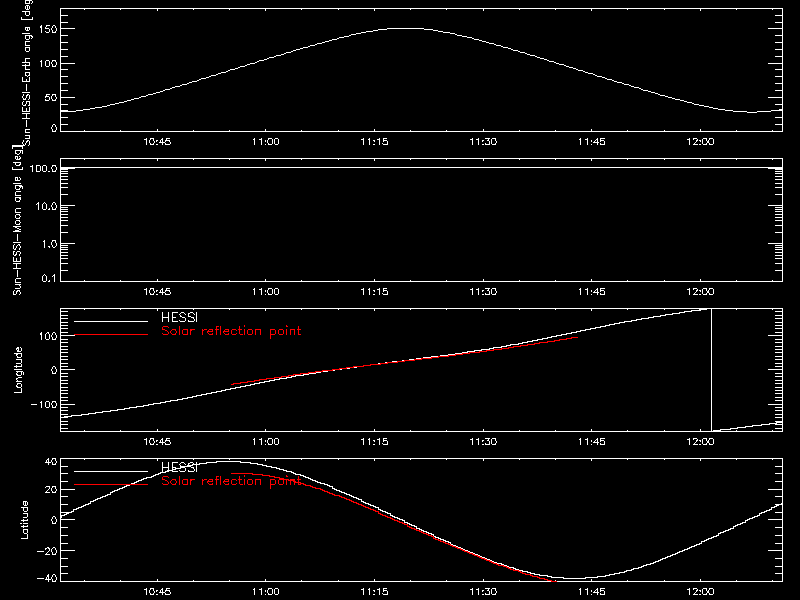
Task: Click white legend line sample in Longitude plot
Action: [111, 321]
